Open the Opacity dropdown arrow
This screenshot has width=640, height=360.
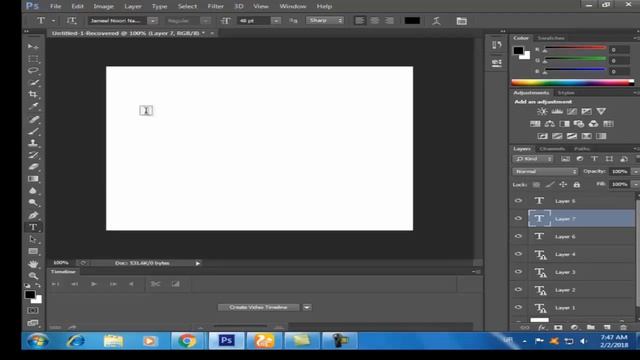[x=635, y=172]
